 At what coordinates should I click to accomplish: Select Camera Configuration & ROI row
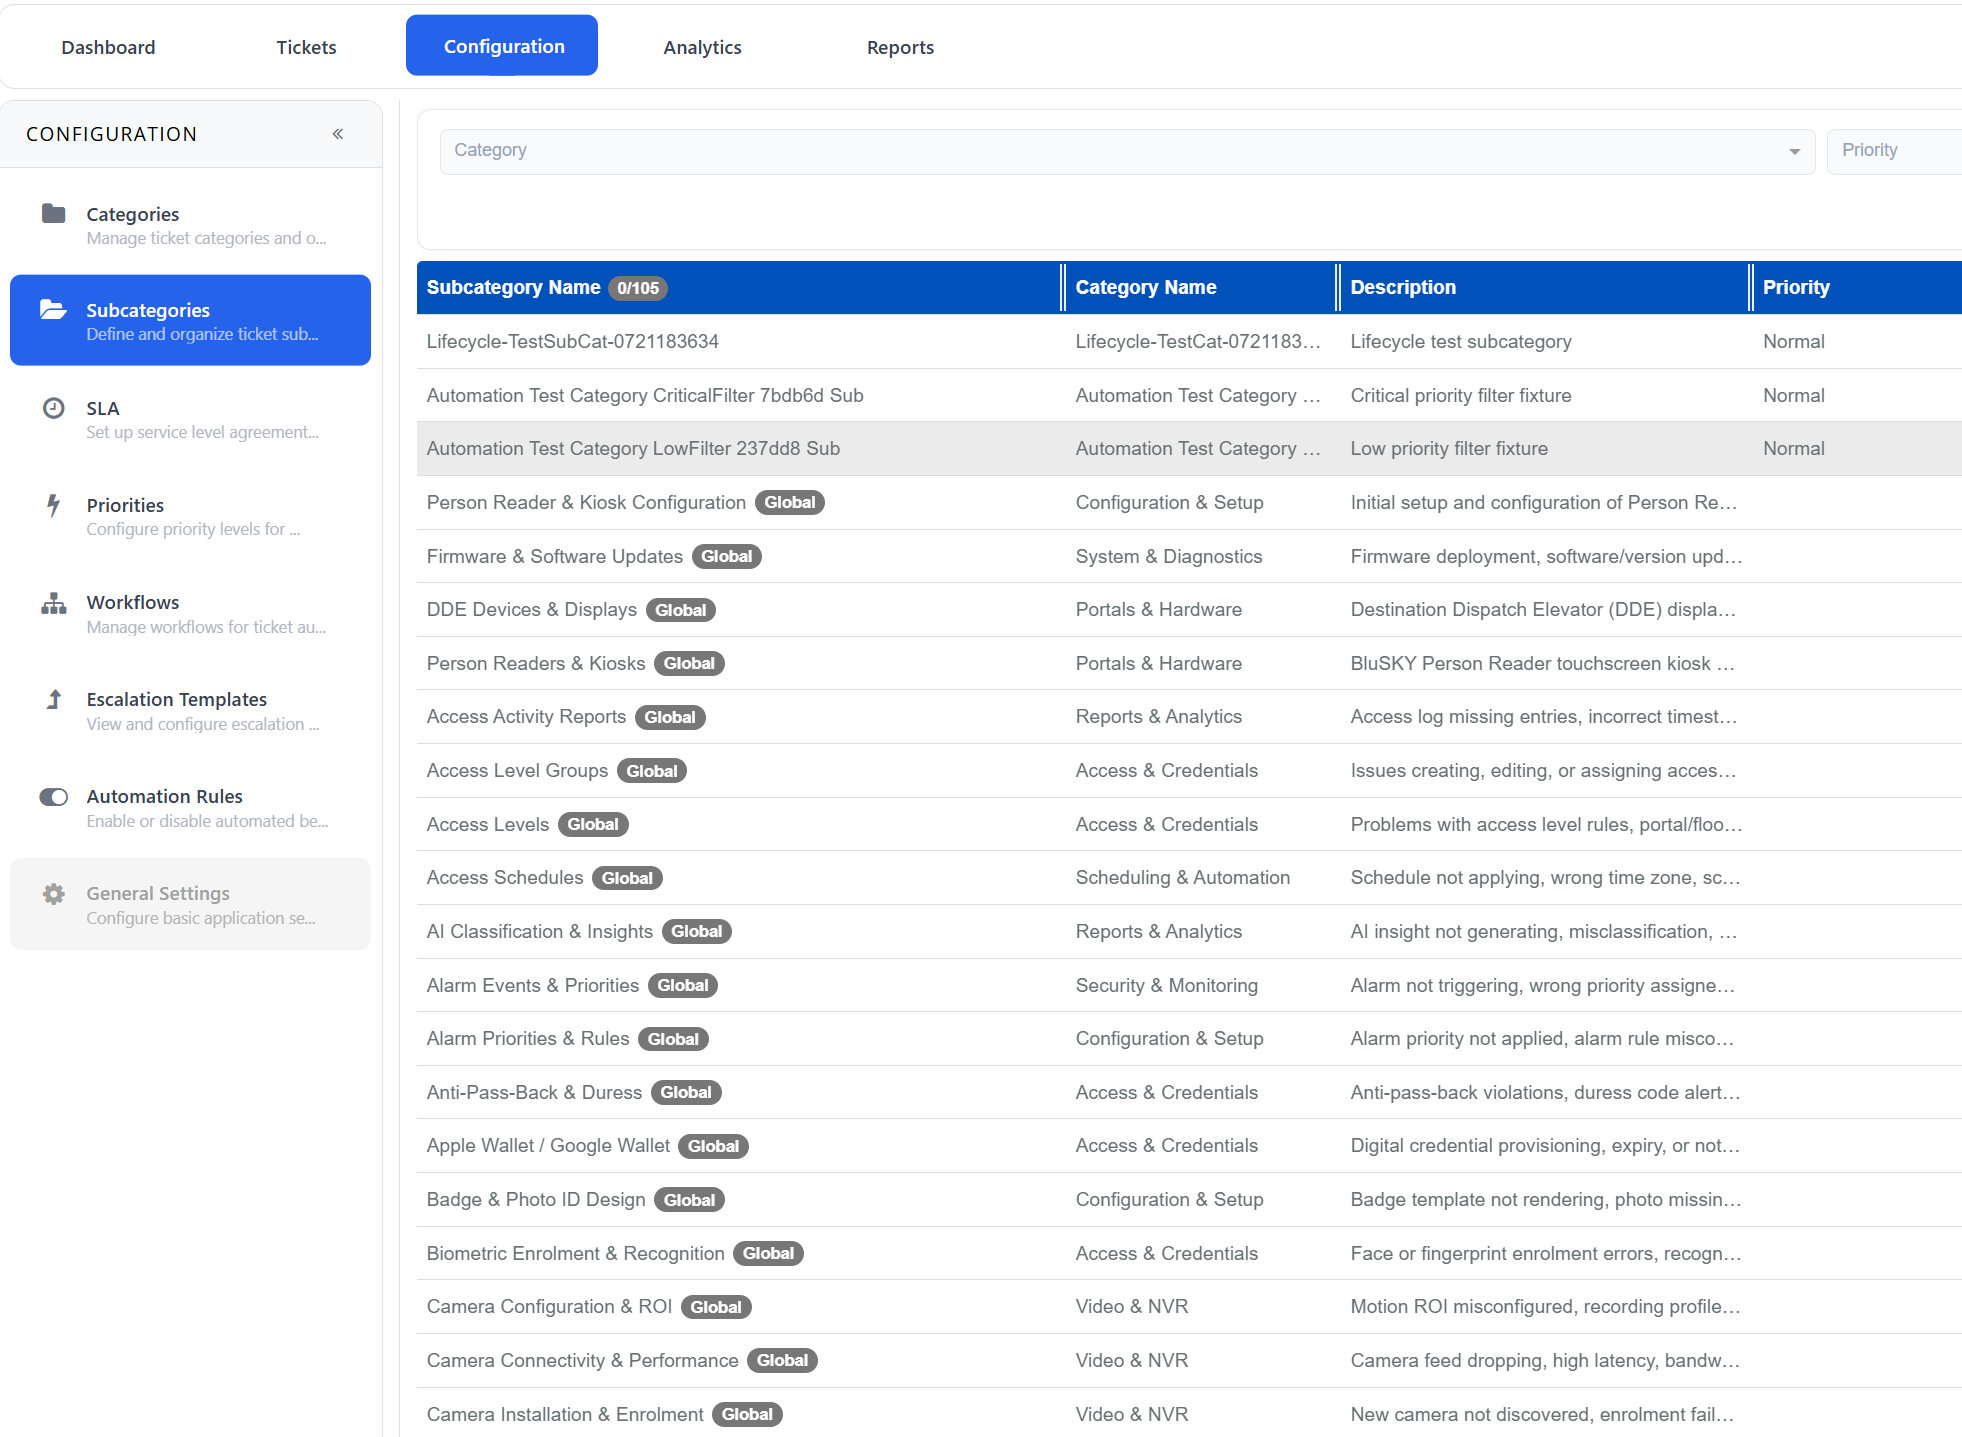click(x=1189, y=1307)
